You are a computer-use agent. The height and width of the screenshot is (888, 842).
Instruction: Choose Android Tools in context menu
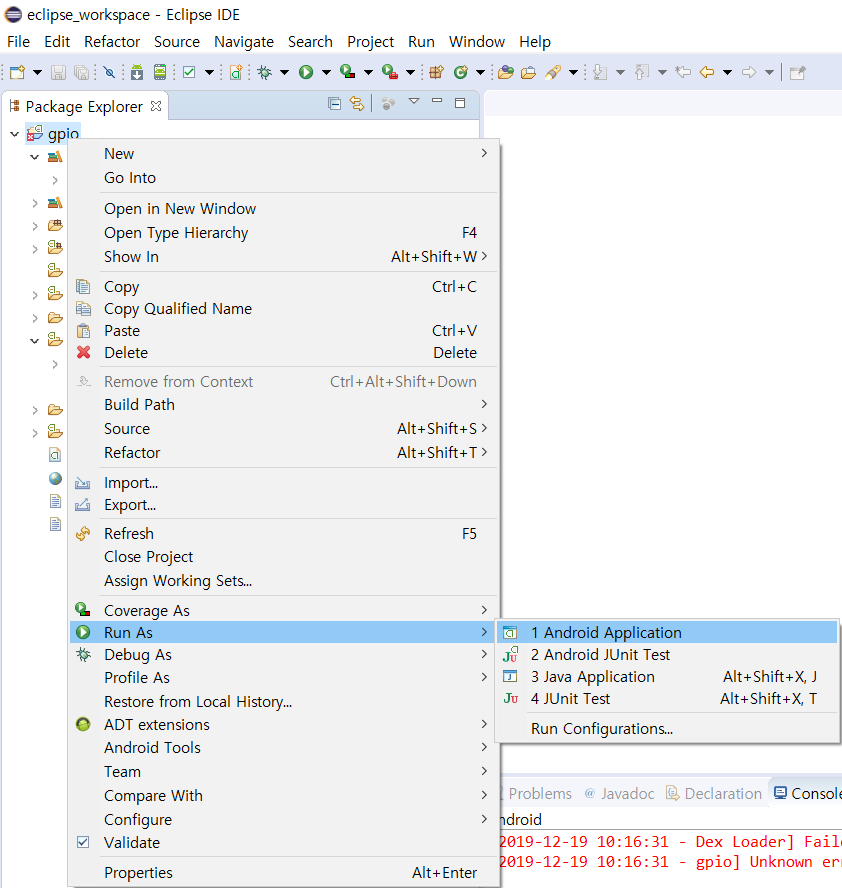pyautogui.click(x=284, y=748)
